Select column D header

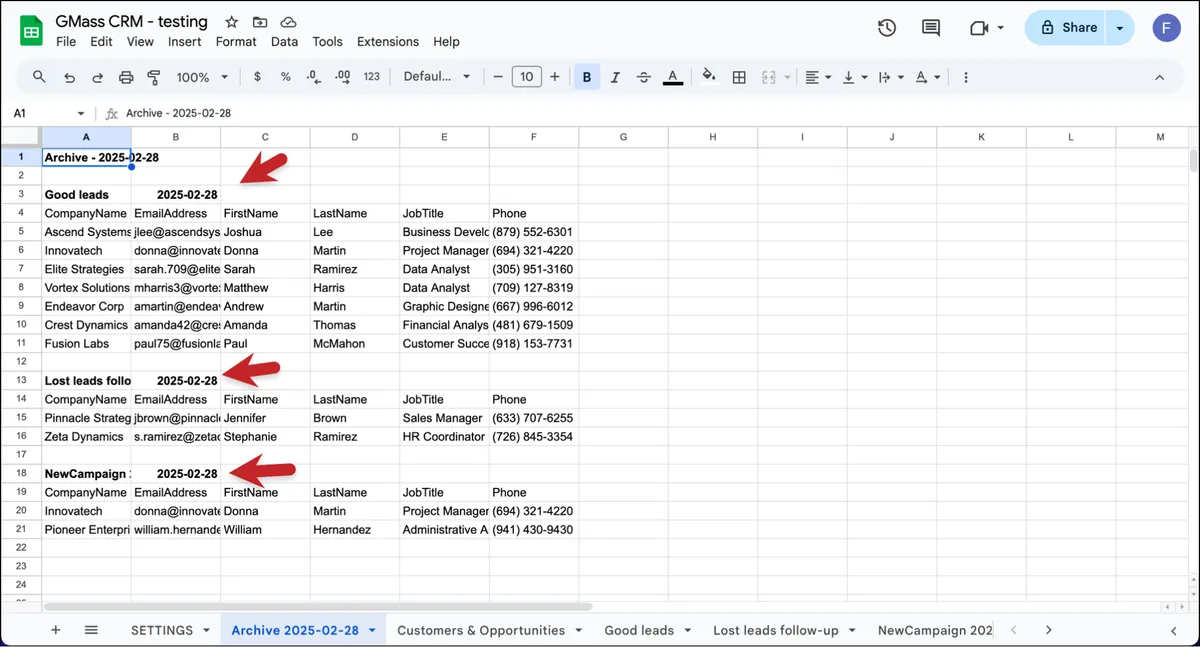[355, 137]
